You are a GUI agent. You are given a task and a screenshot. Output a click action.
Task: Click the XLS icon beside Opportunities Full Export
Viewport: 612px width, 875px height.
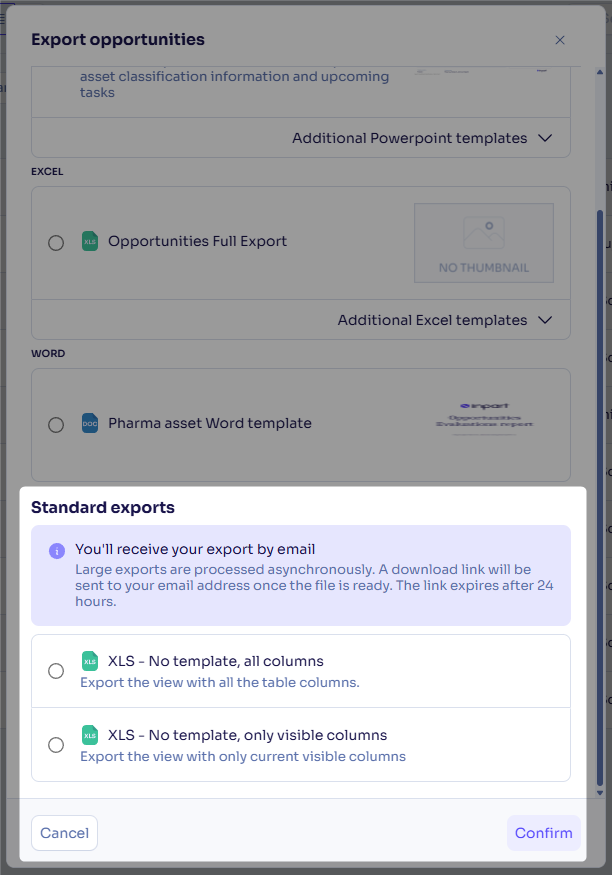click(x=90, y=241)
